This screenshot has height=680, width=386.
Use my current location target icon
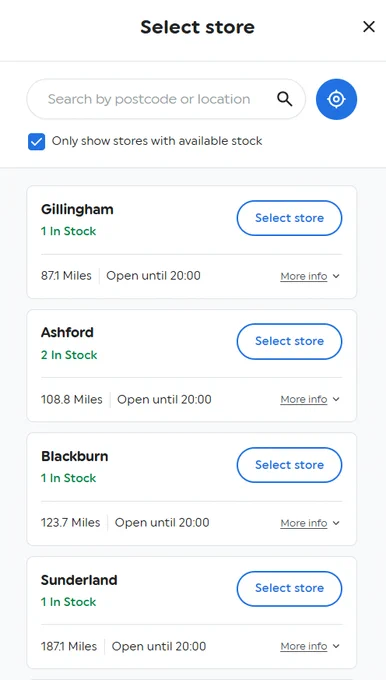tap(336, 99)
